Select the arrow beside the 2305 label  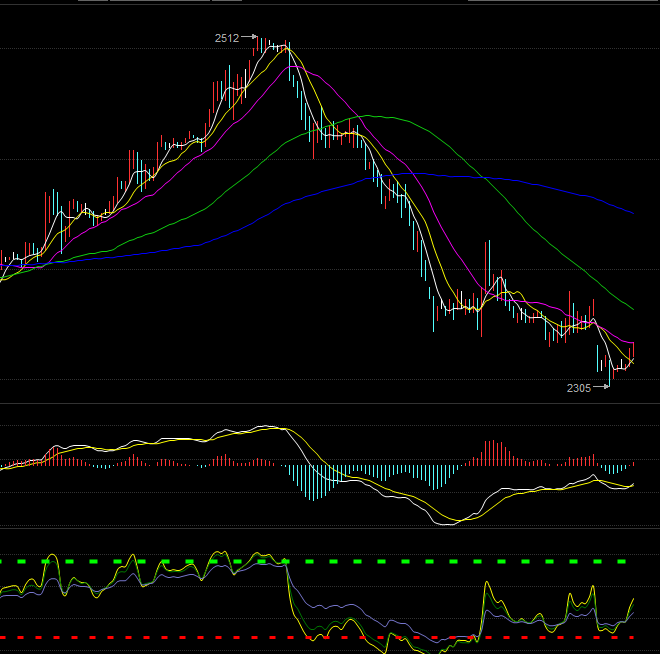coord(601,387)
